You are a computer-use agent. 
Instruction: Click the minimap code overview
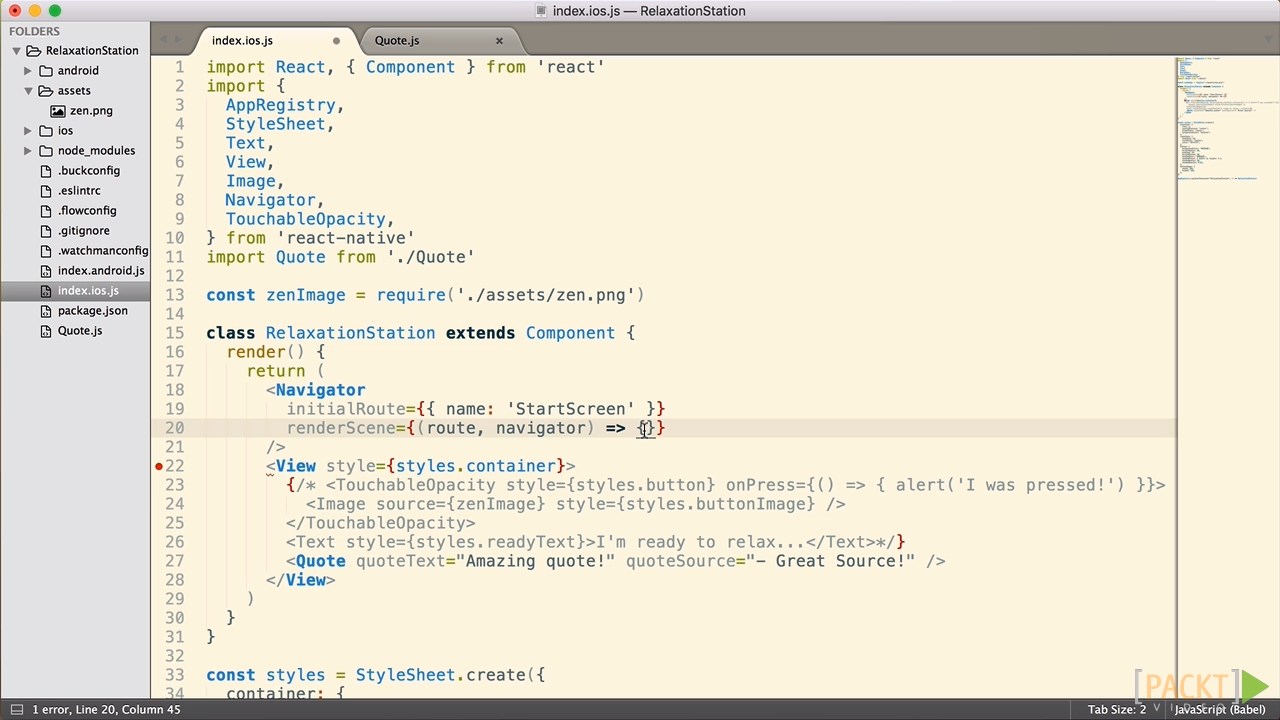[1228, 120]
